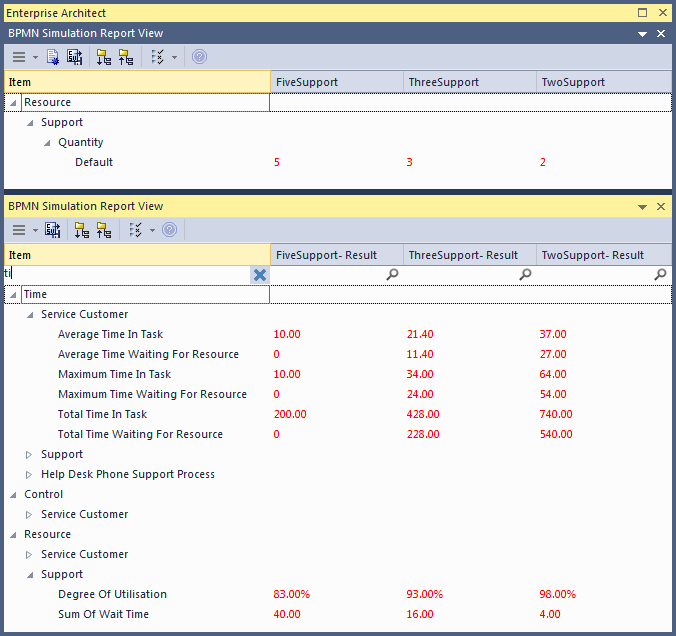
Task: Select the Degree Of Utilisation row
Action: 112,594
